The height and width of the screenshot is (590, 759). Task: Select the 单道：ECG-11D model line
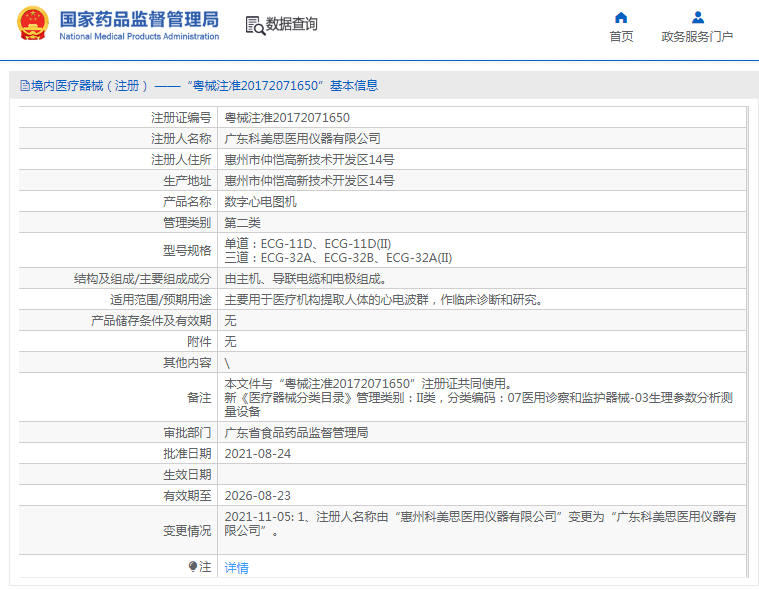[x=308, y=243]
